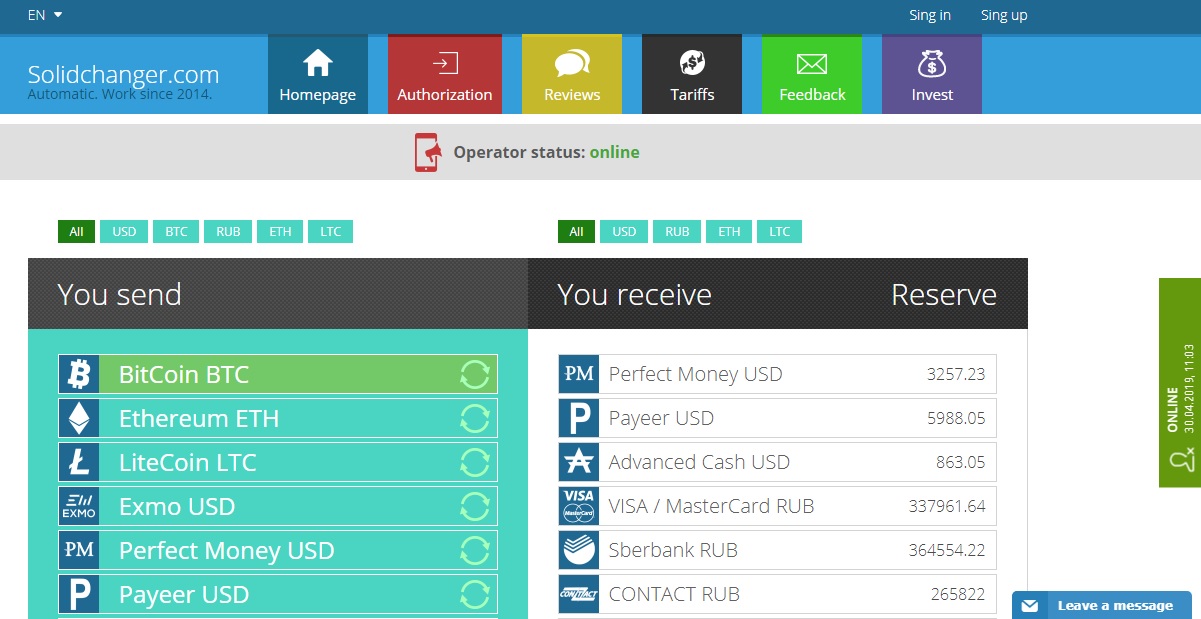The height and width of the screenshot is (619, 1201).
Task: Click the Leave a message chat button
Action: point(1102,605)
